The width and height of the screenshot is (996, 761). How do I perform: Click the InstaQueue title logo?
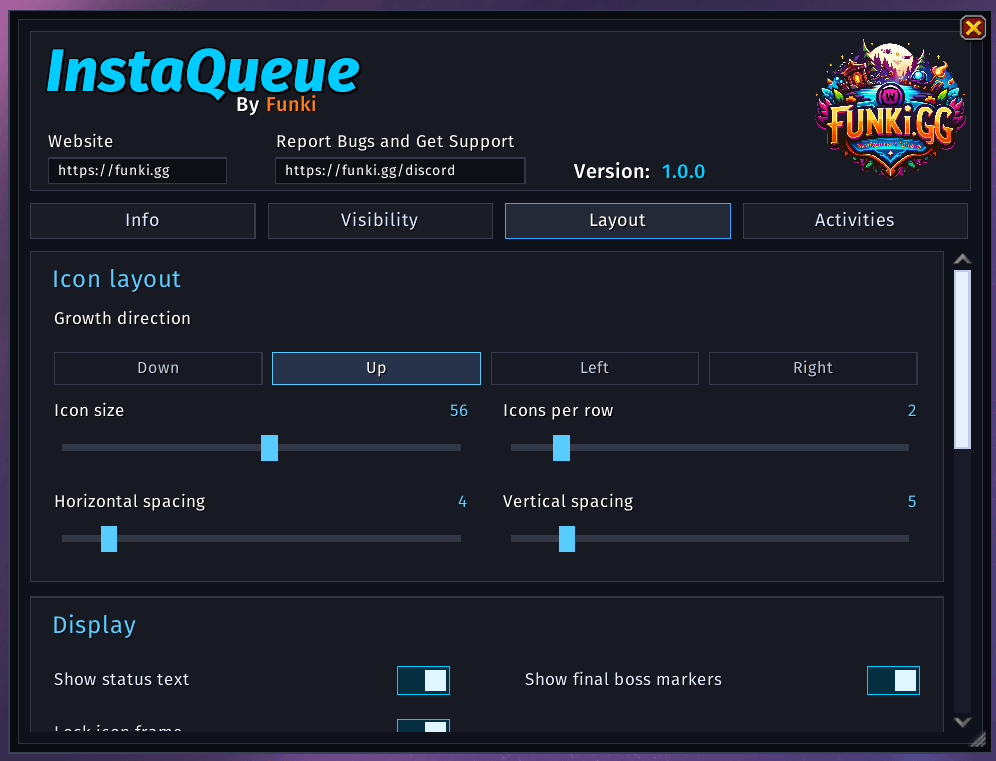(203, 73)
